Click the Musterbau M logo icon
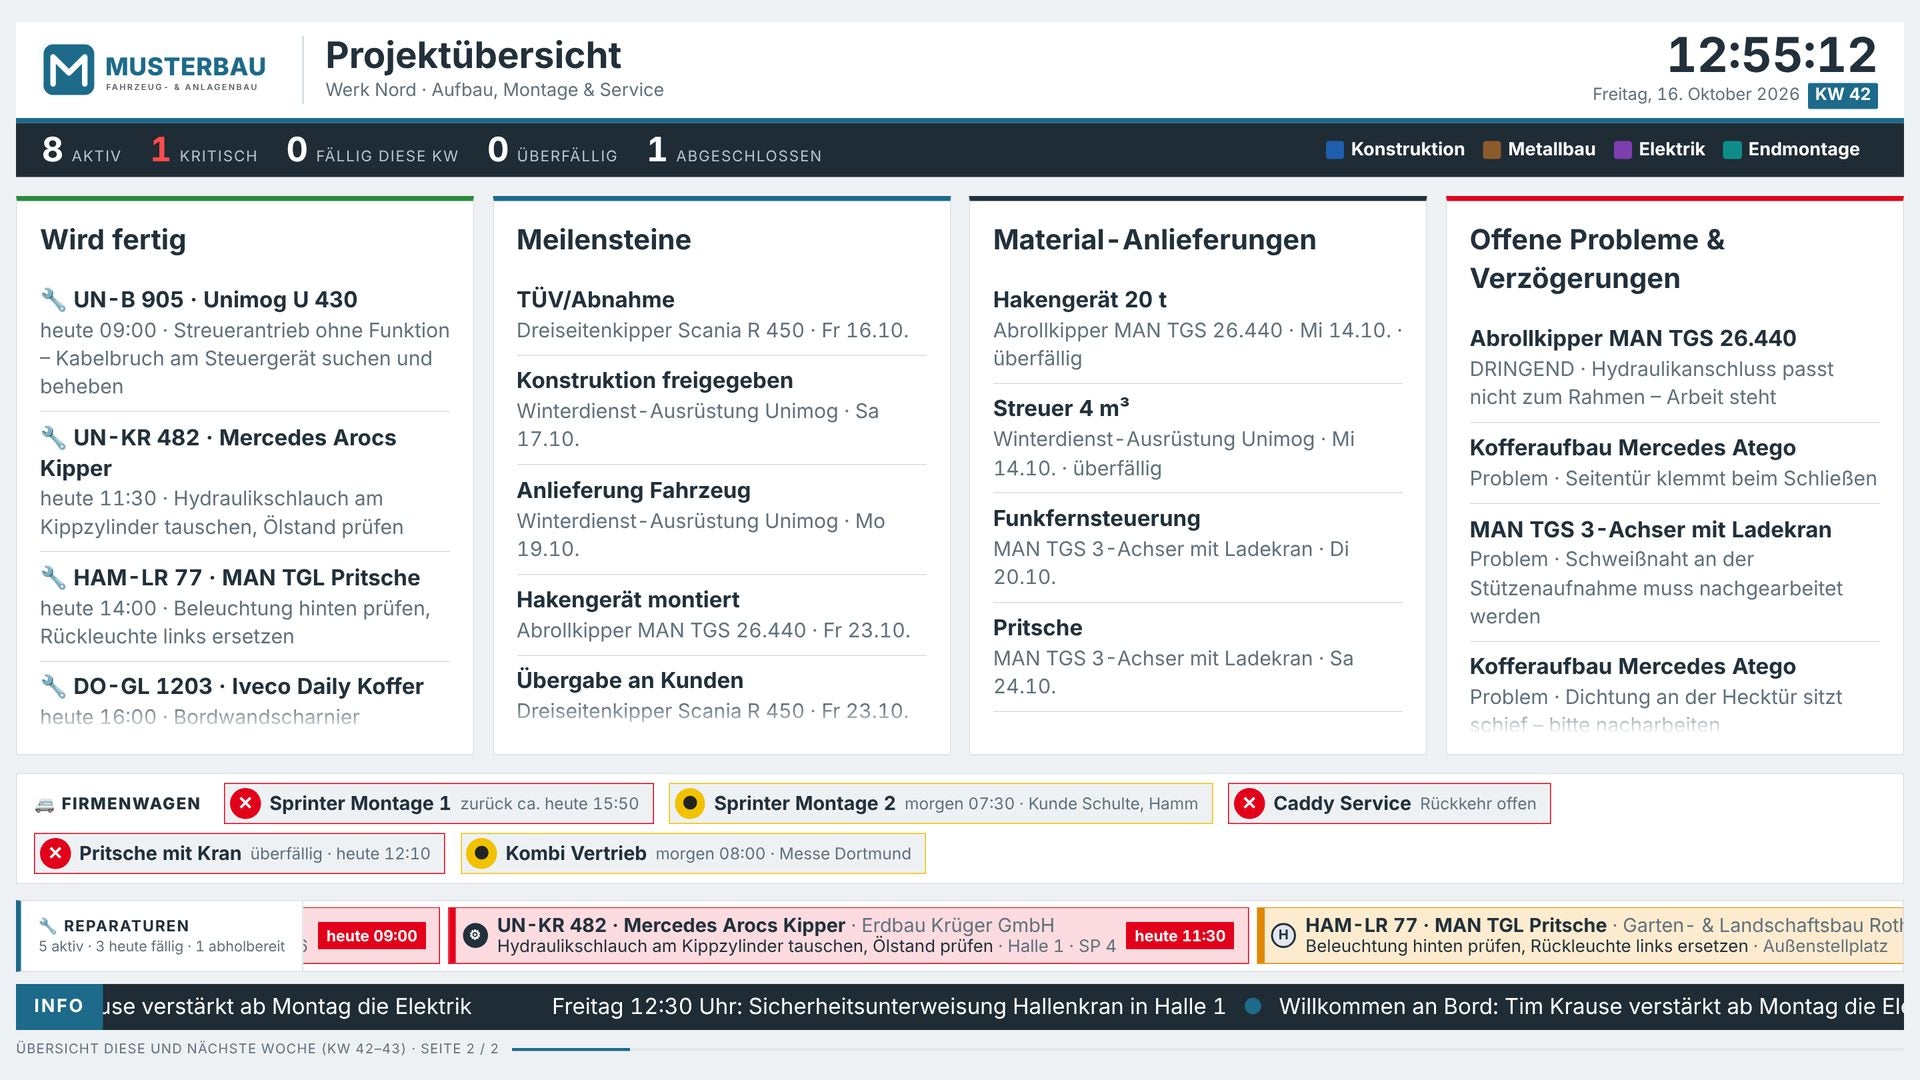1920x1080 pixels. (x=69, y=69)
